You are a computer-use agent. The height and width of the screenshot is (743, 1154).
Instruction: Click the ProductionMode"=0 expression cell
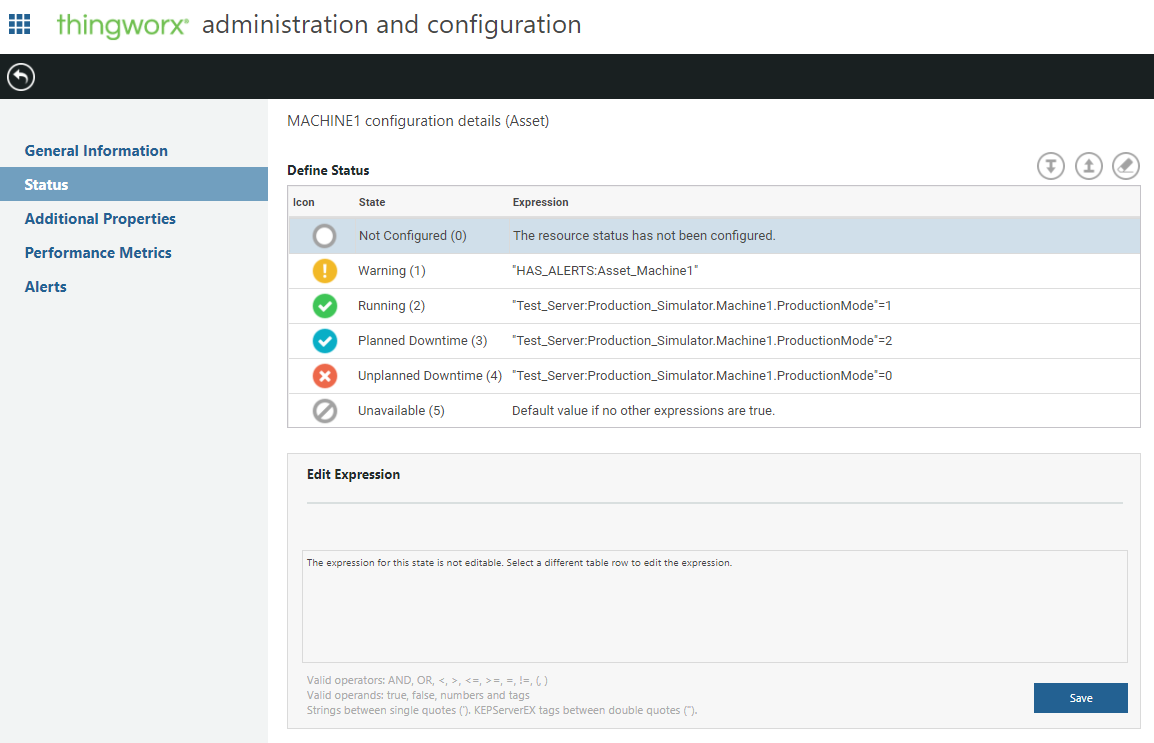(702, 376)
